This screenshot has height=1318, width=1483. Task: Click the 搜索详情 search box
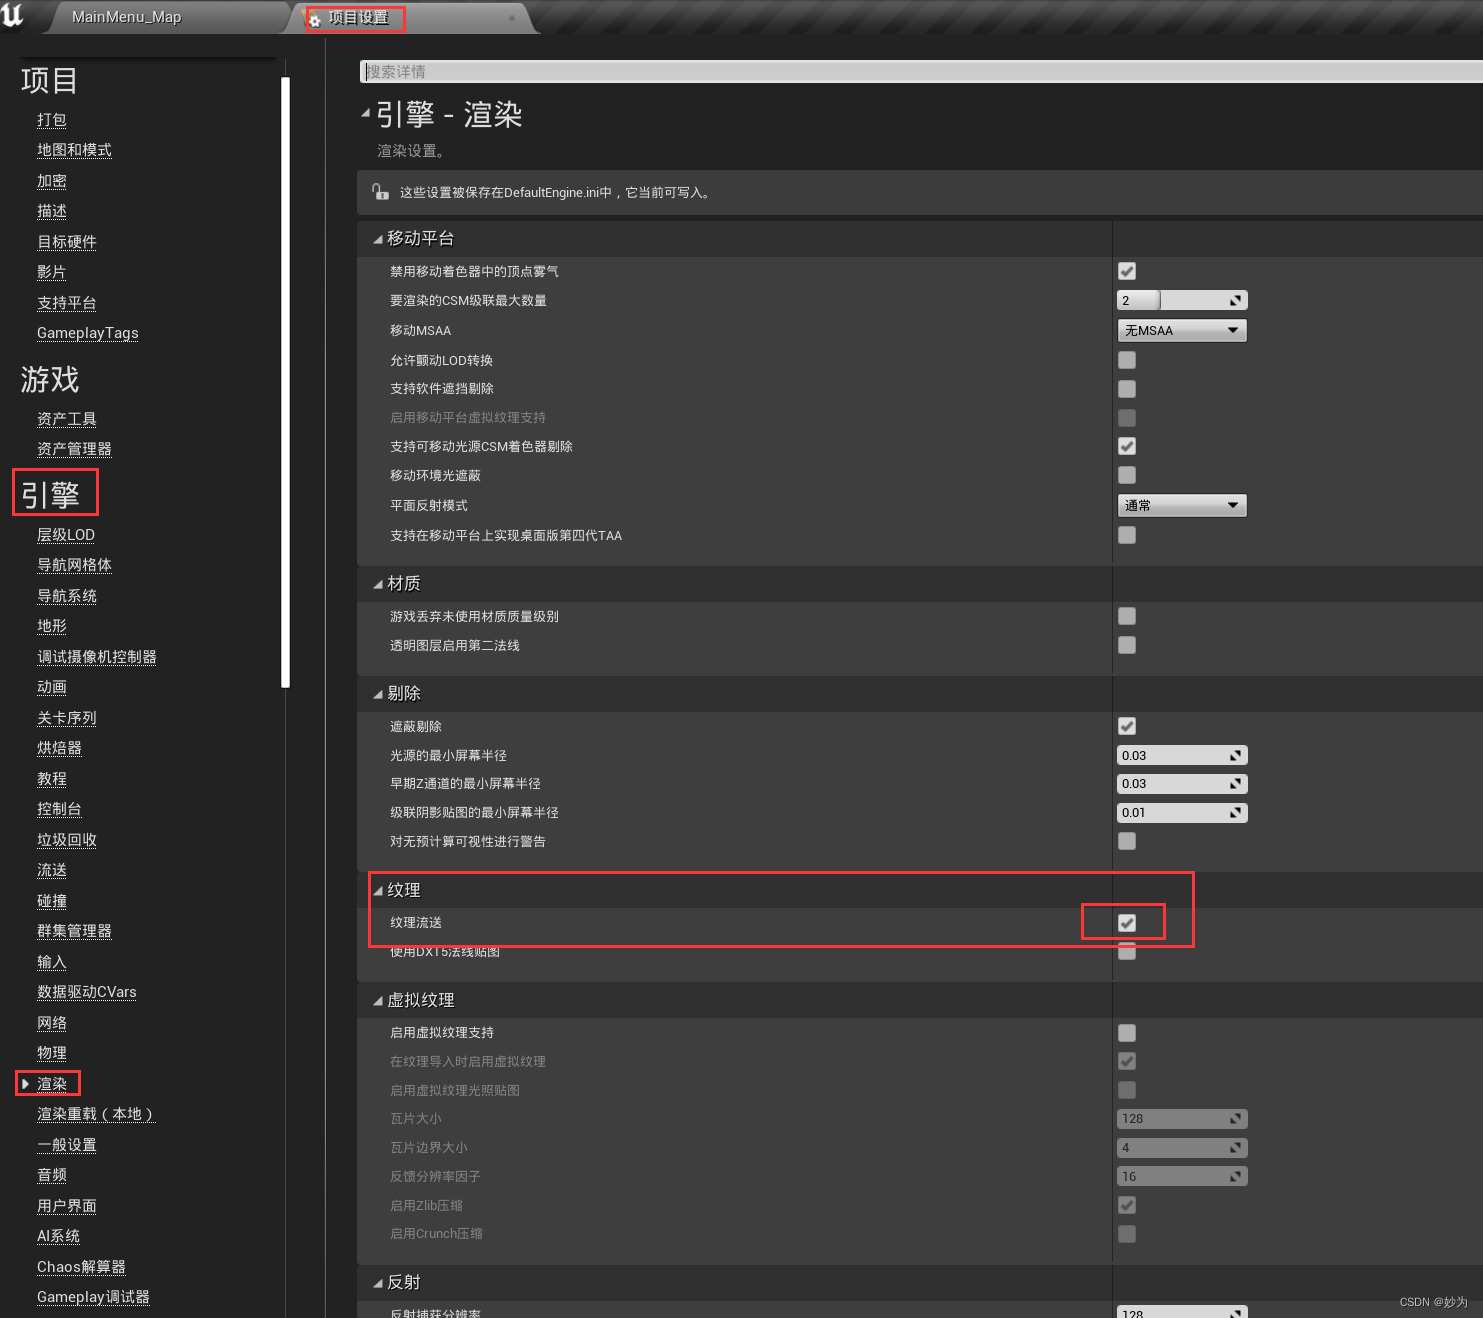point(921,71)
